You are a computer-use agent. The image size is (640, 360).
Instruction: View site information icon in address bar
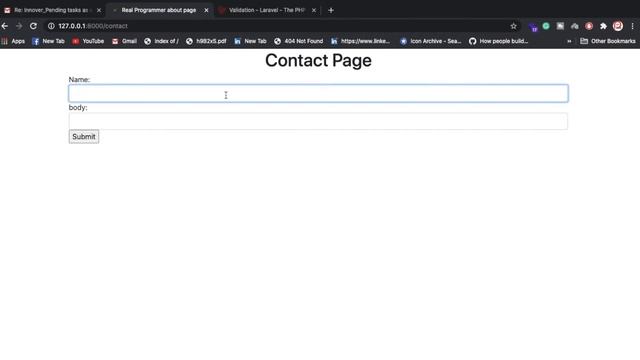(x=51, y=26)
